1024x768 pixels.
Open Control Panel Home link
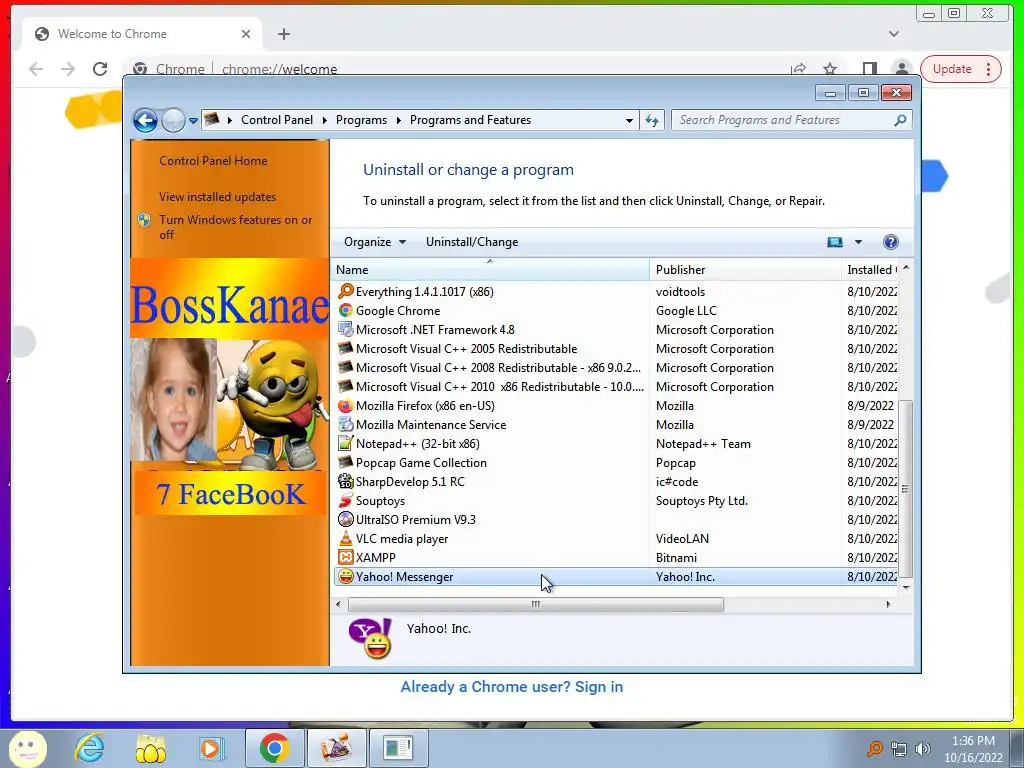click(213, 161)
